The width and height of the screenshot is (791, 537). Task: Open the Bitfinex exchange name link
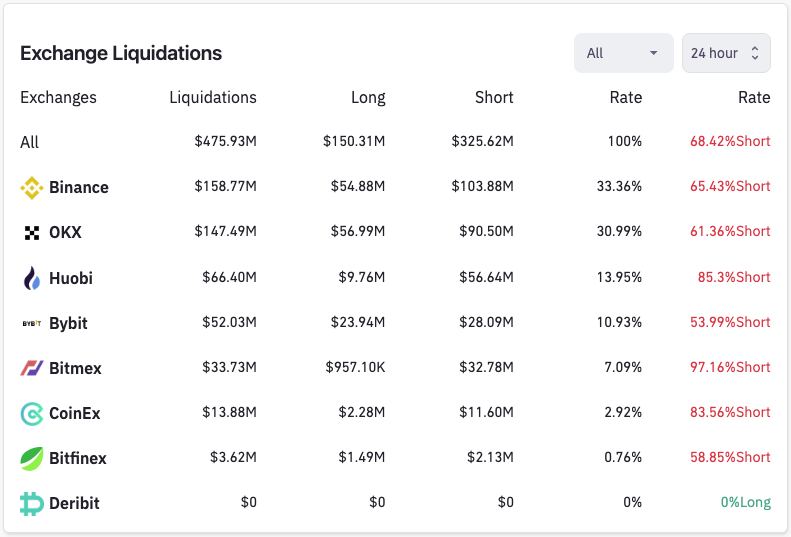pyautogui.click(x=78, y=458)
